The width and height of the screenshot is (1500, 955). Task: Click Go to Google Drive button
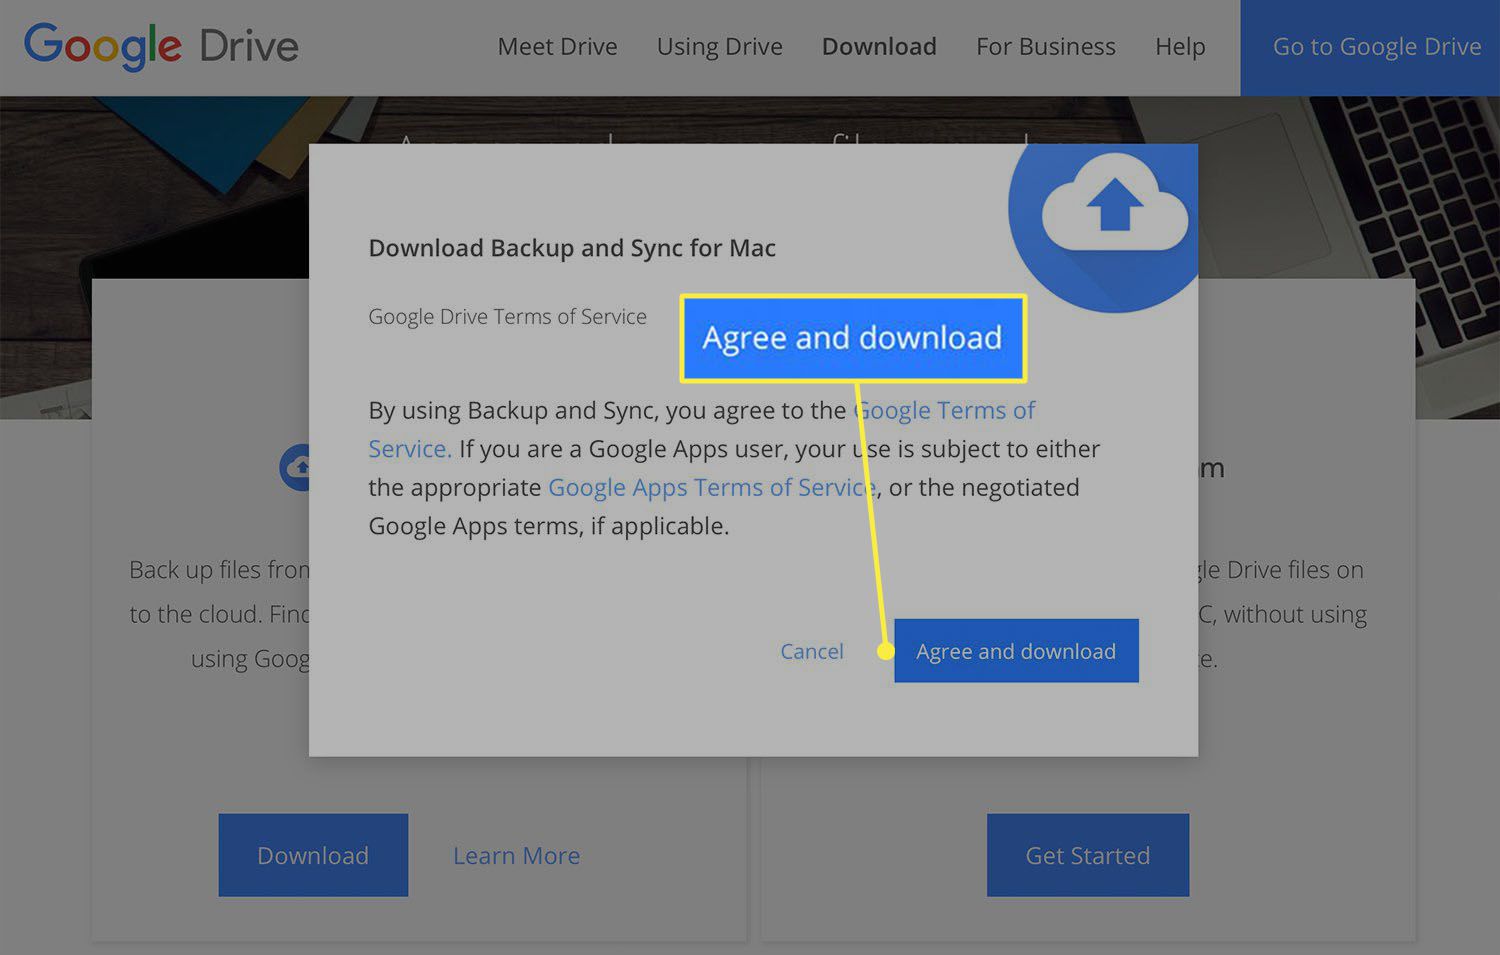click(1370, 48)
